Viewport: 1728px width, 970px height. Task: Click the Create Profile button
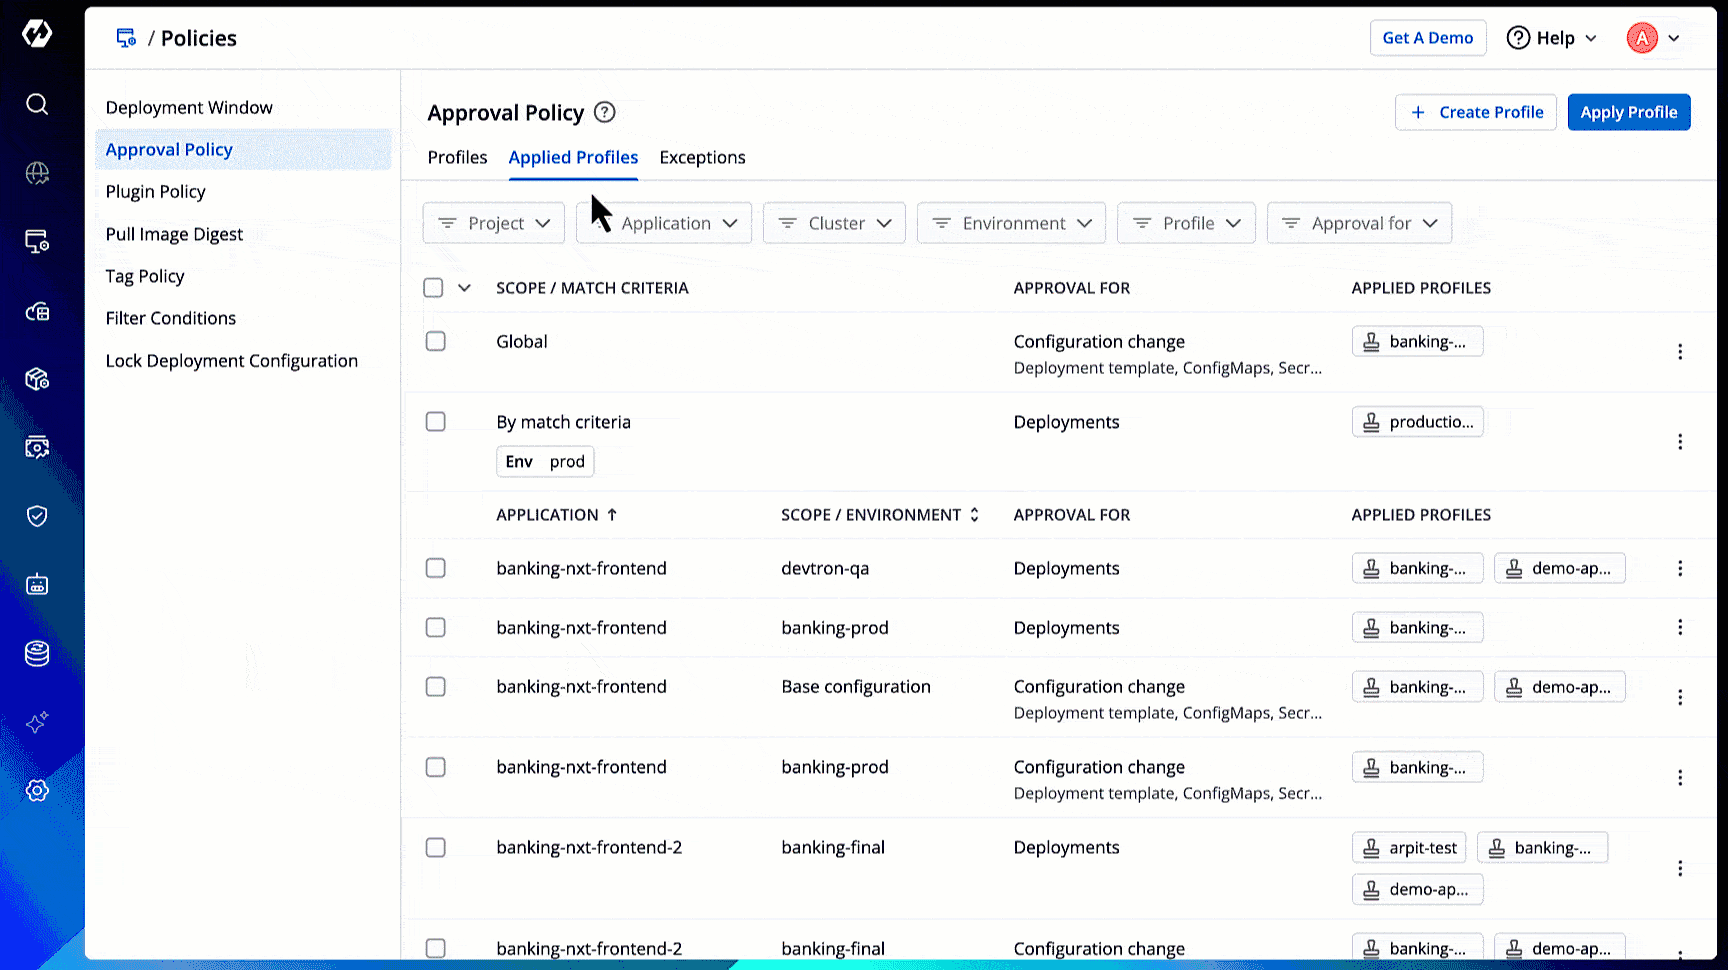[1475, 112]
